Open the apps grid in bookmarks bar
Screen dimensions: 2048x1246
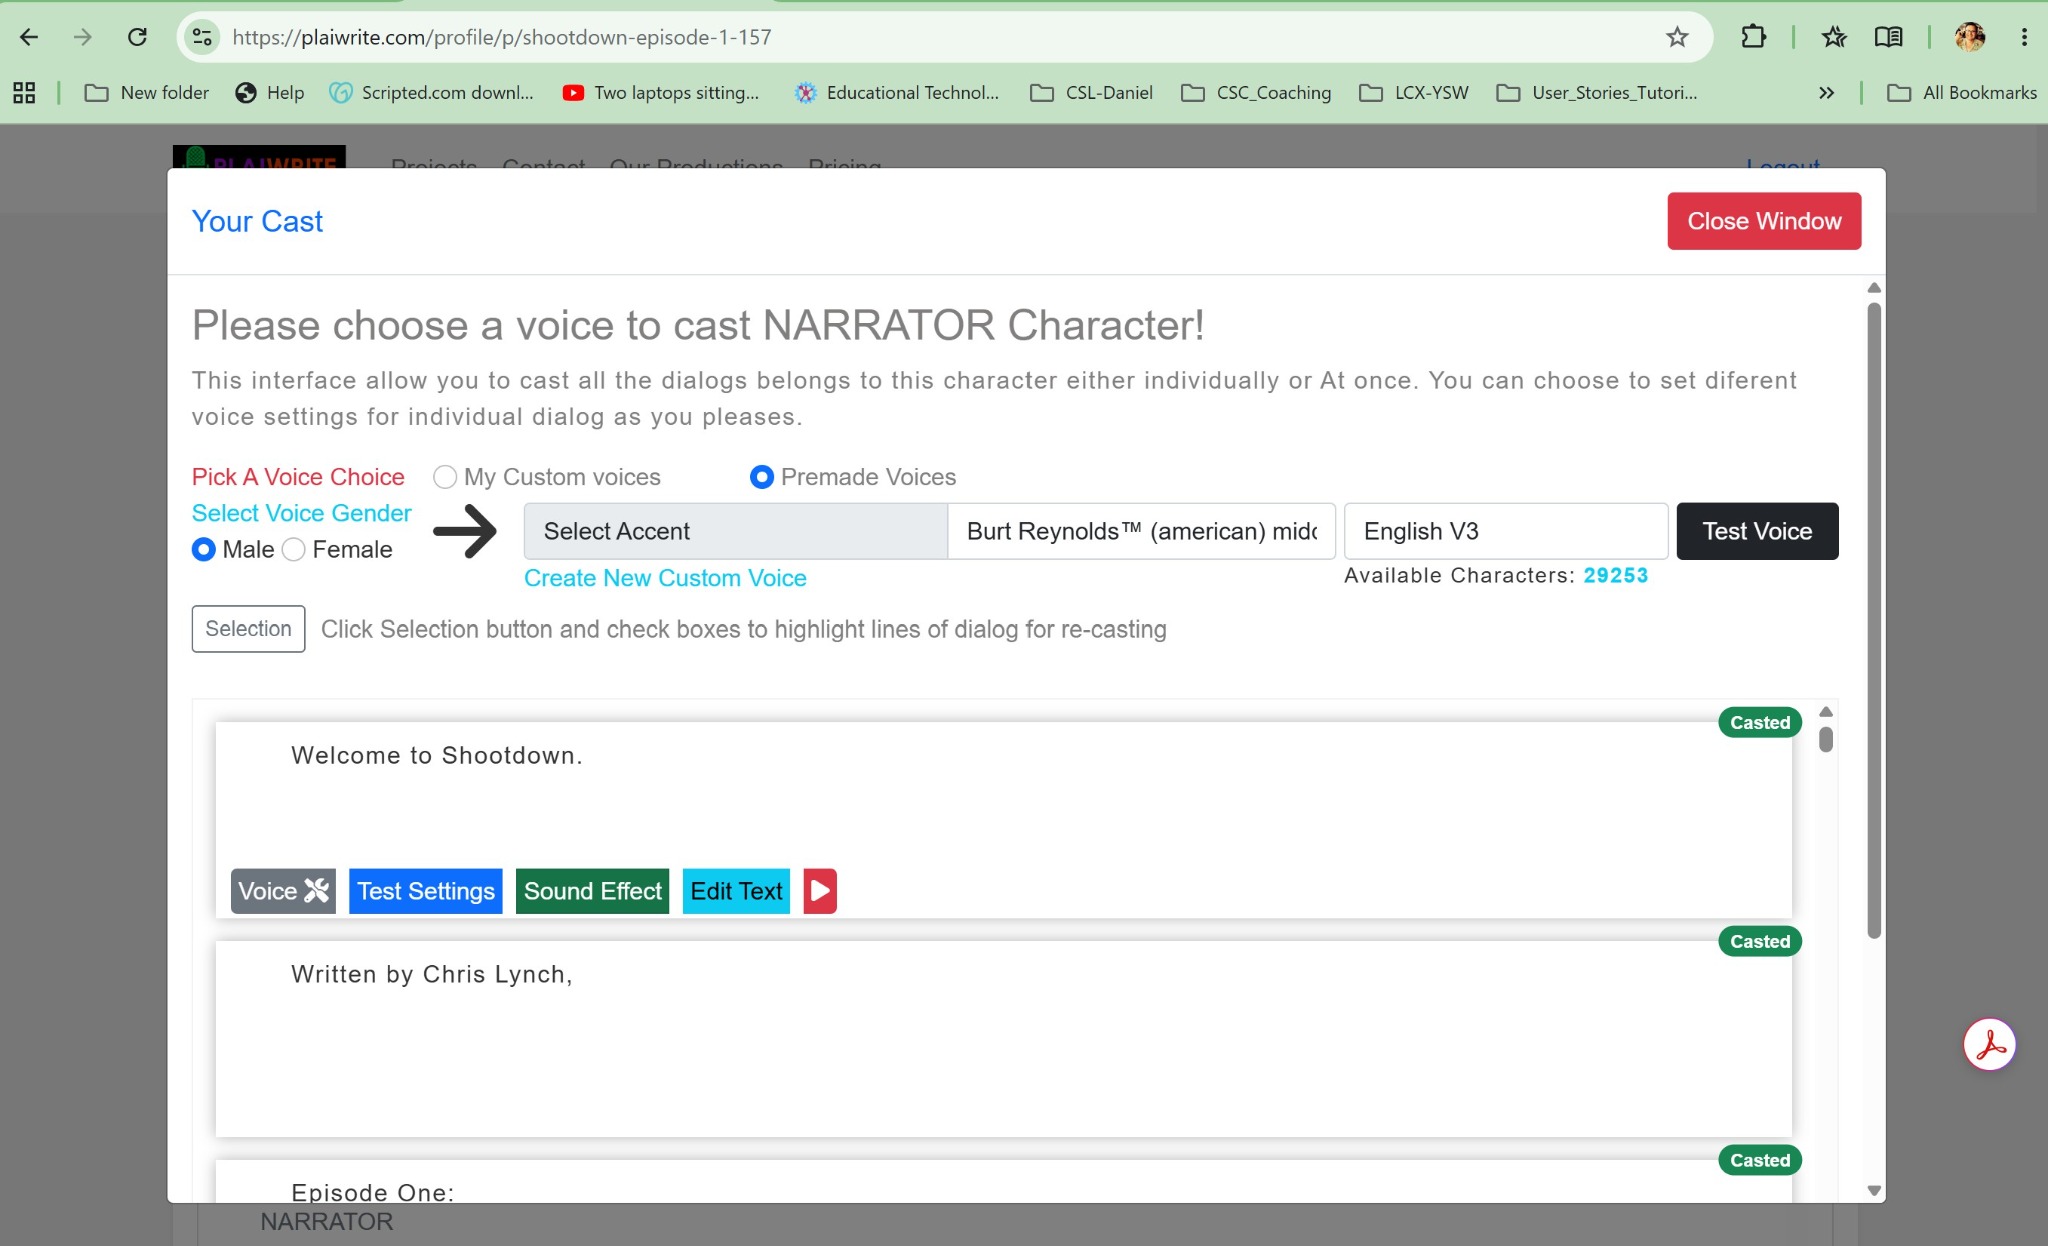pyautogui.click(x=24, y=93)
